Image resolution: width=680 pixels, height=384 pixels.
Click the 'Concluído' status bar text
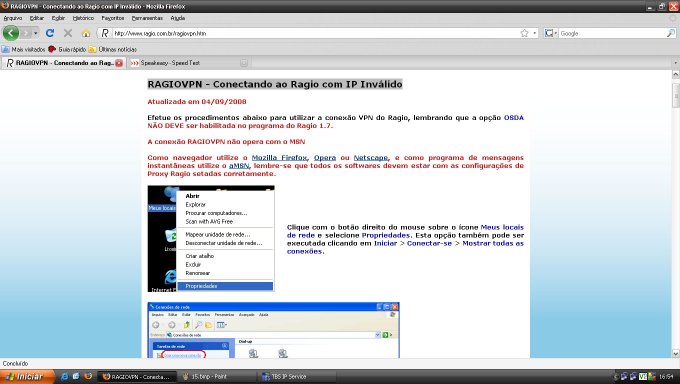(x=15, y=364)
